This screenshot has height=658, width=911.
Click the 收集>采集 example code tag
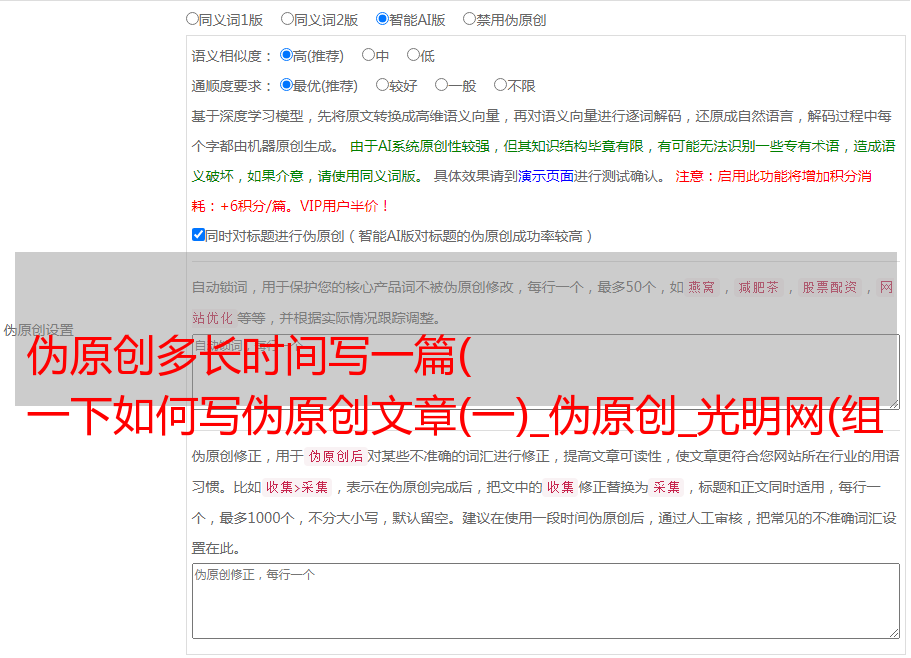297,488
